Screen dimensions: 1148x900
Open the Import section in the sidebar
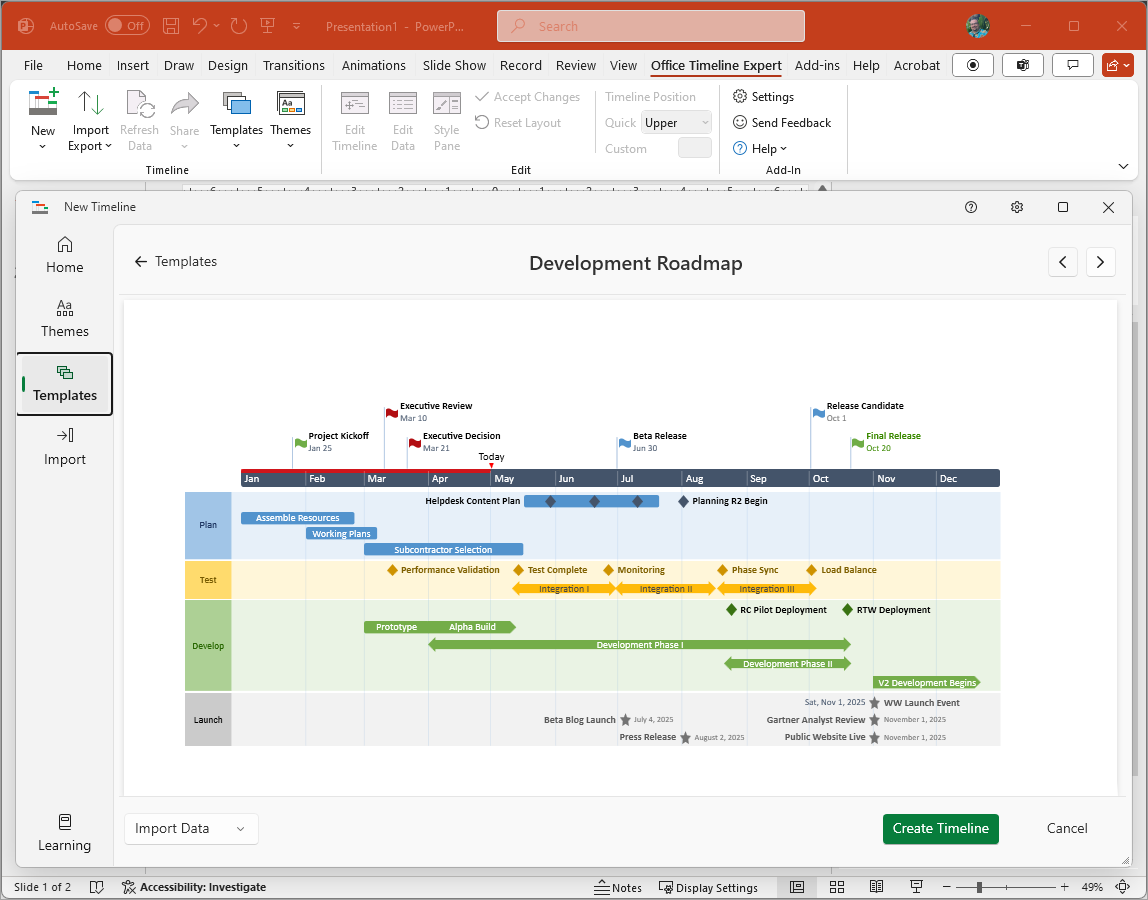coord(64,447)
